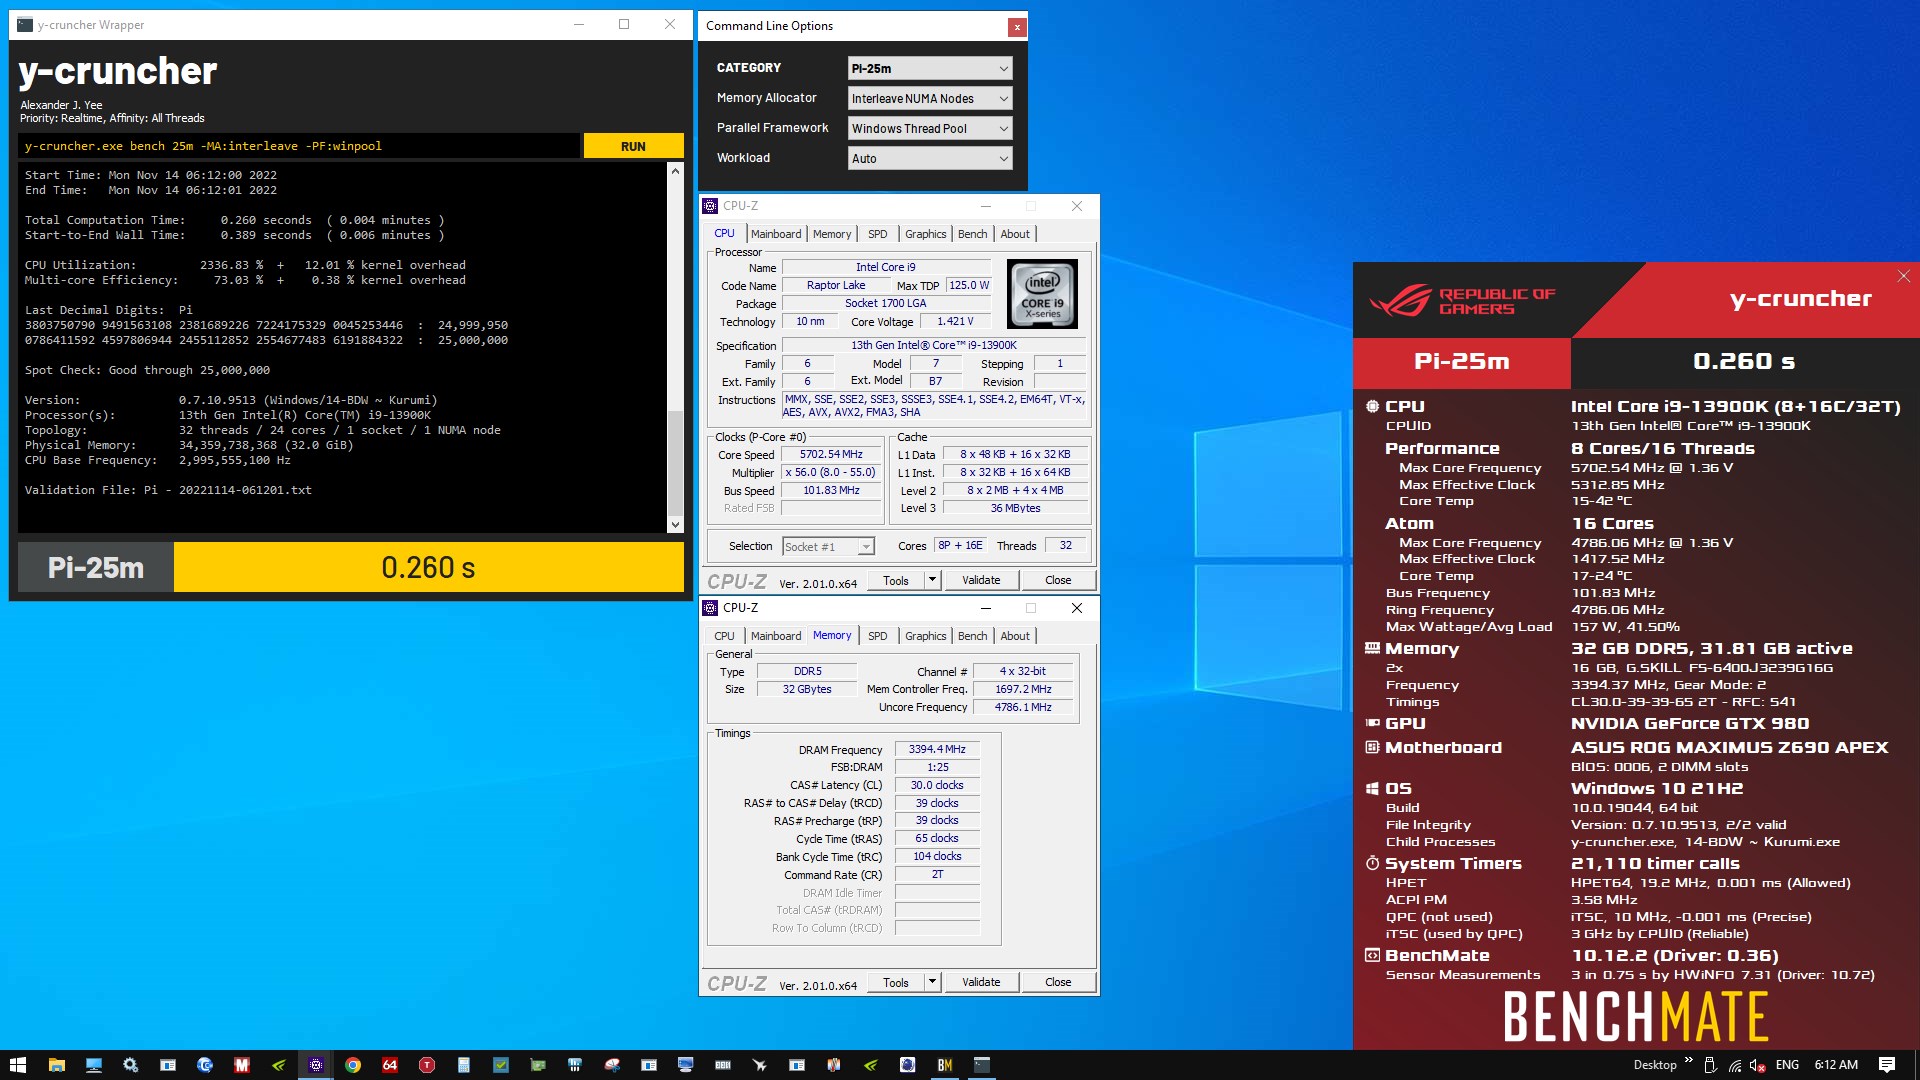This screenshot has width=1920, height=1080.
Task: Open the red 64 taskbar icon
Action: click(389, 1065)
